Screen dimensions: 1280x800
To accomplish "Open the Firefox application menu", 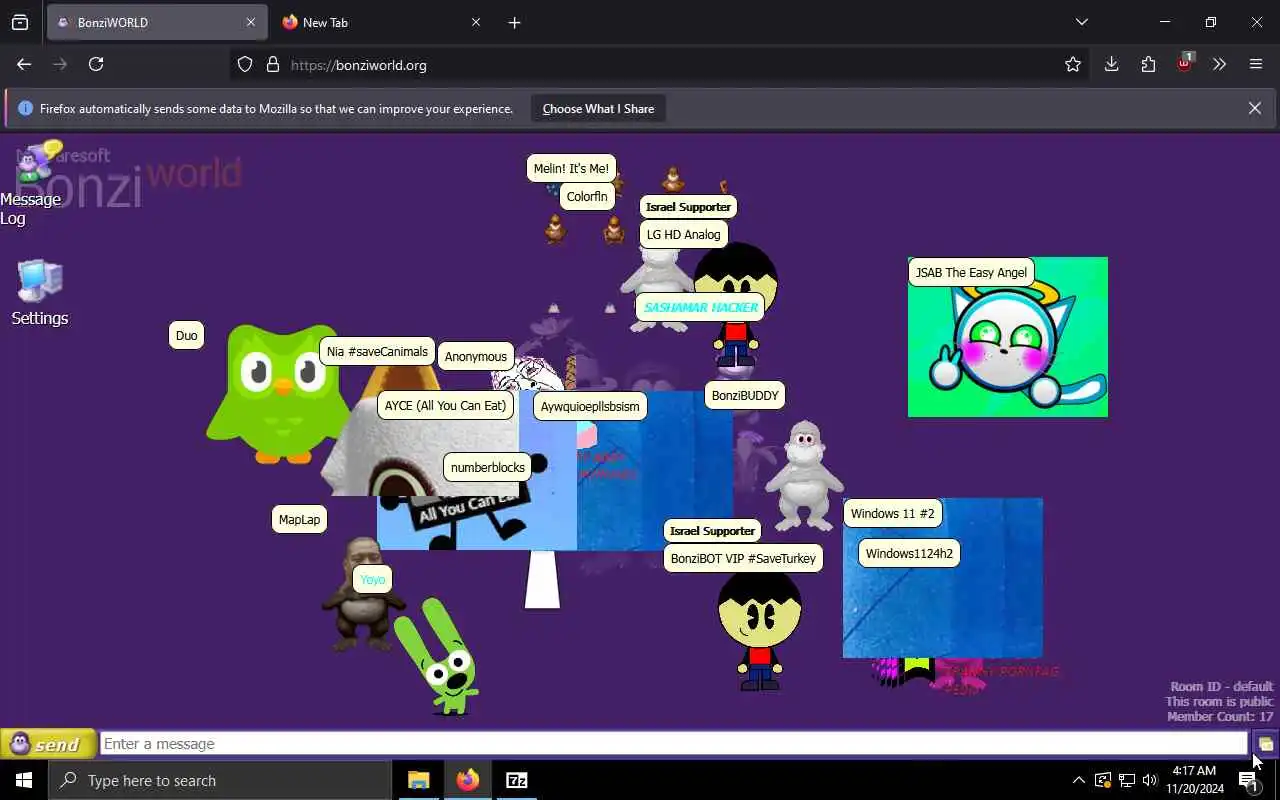I will pos(1256,64).
